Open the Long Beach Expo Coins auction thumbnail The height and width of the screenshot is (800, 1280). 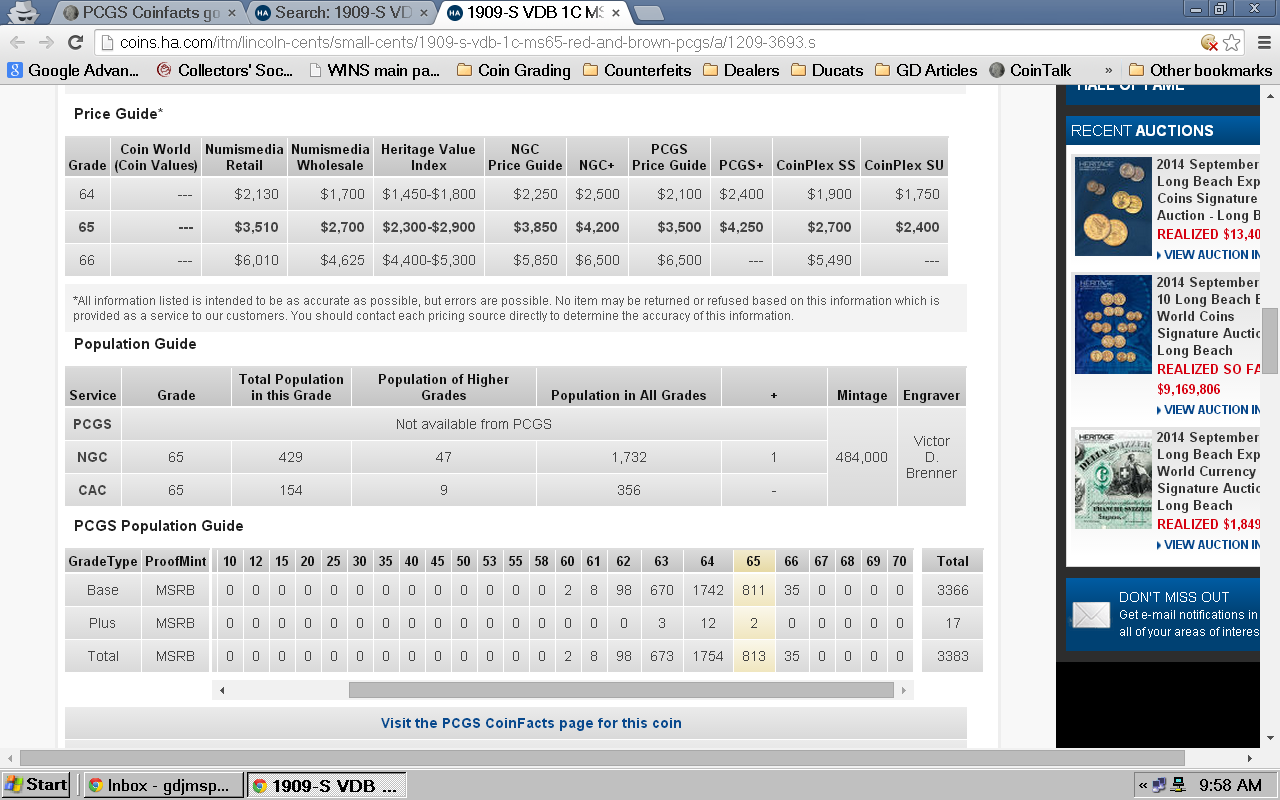pyautogui.click(x=1113, y=206)
